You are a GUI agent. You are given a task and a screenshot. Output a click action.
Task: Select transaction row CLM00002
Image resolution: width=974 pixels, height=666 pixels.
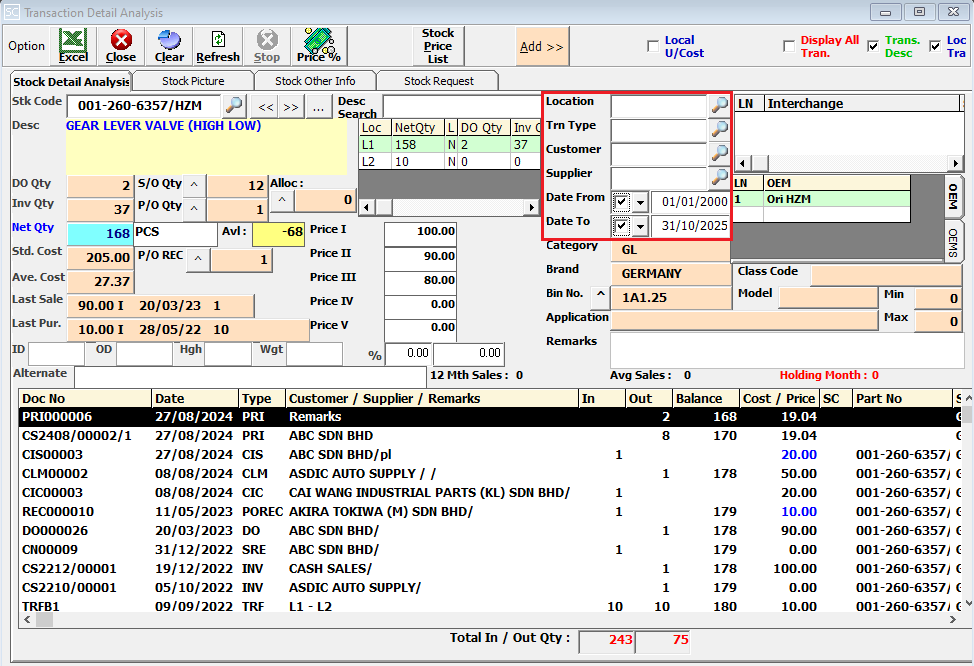pyautogui.click(x=491, y=473)
